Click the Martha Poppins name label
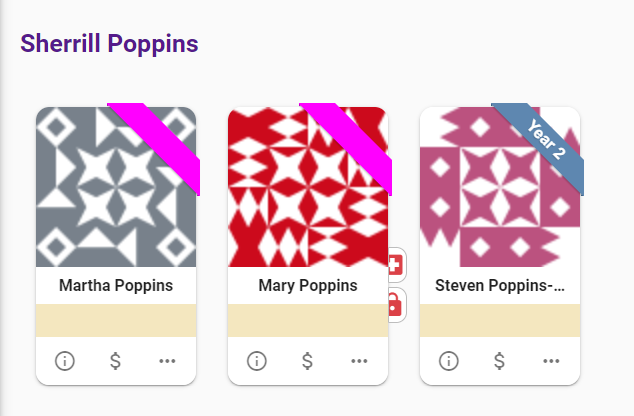The image size is (634, 416). pos(116,286)
